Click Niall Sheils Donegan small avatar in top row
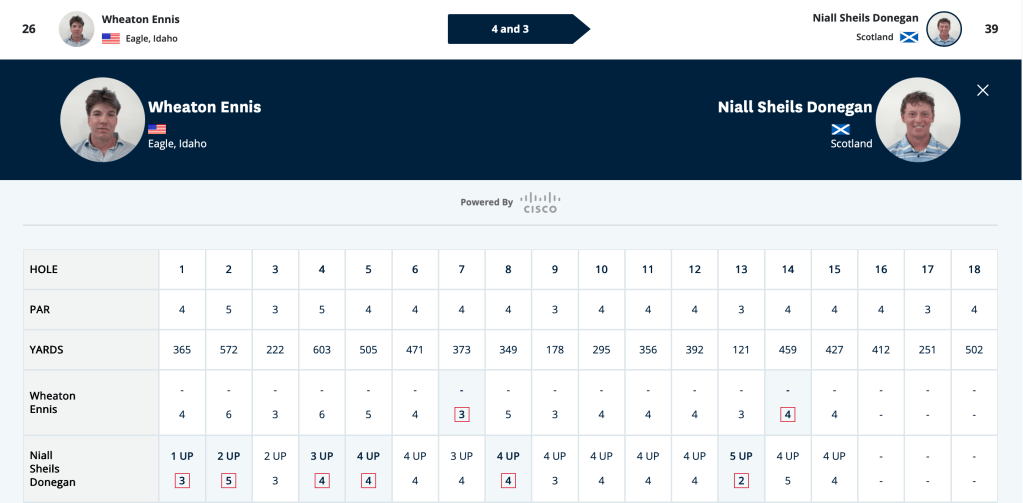 pyautogui.click(x=944, y=29)
